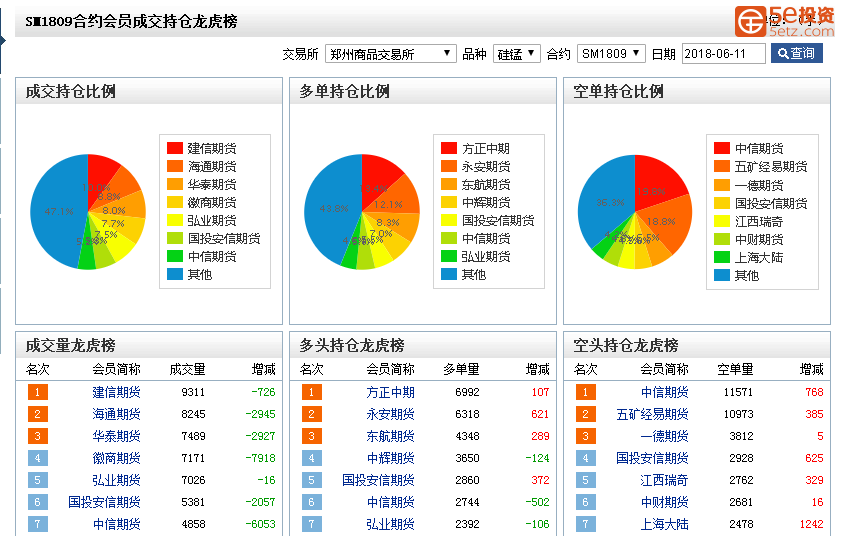Click the page title SM1809合约会员成交持仓龙虎榜
The width and height of the screenshot is (842, 536).
click(x=132, y=21)
